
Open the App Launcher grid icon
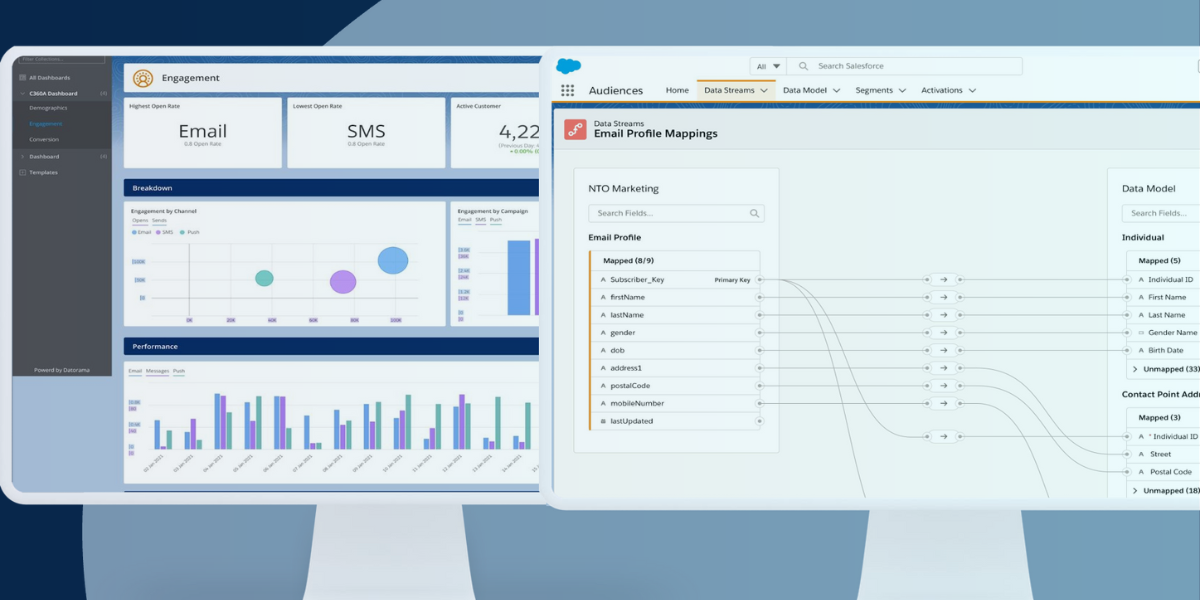pyautogui.click(x=567, y=90)
